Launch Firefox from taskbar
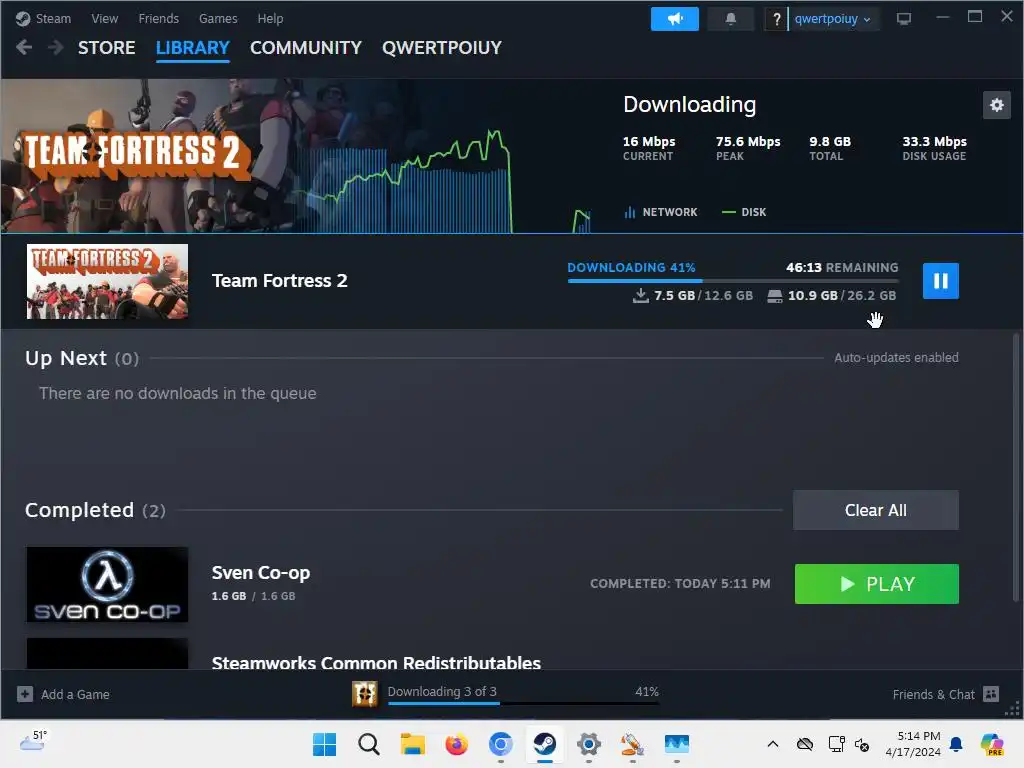The height and width of the screenshot is (768, 1024). pos(456,744)
